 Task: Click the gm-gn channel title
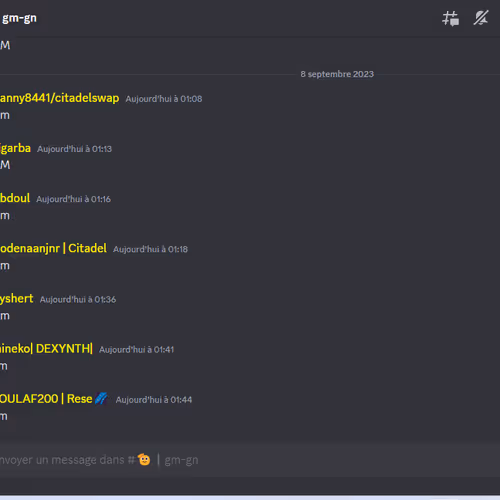(19, 18)
